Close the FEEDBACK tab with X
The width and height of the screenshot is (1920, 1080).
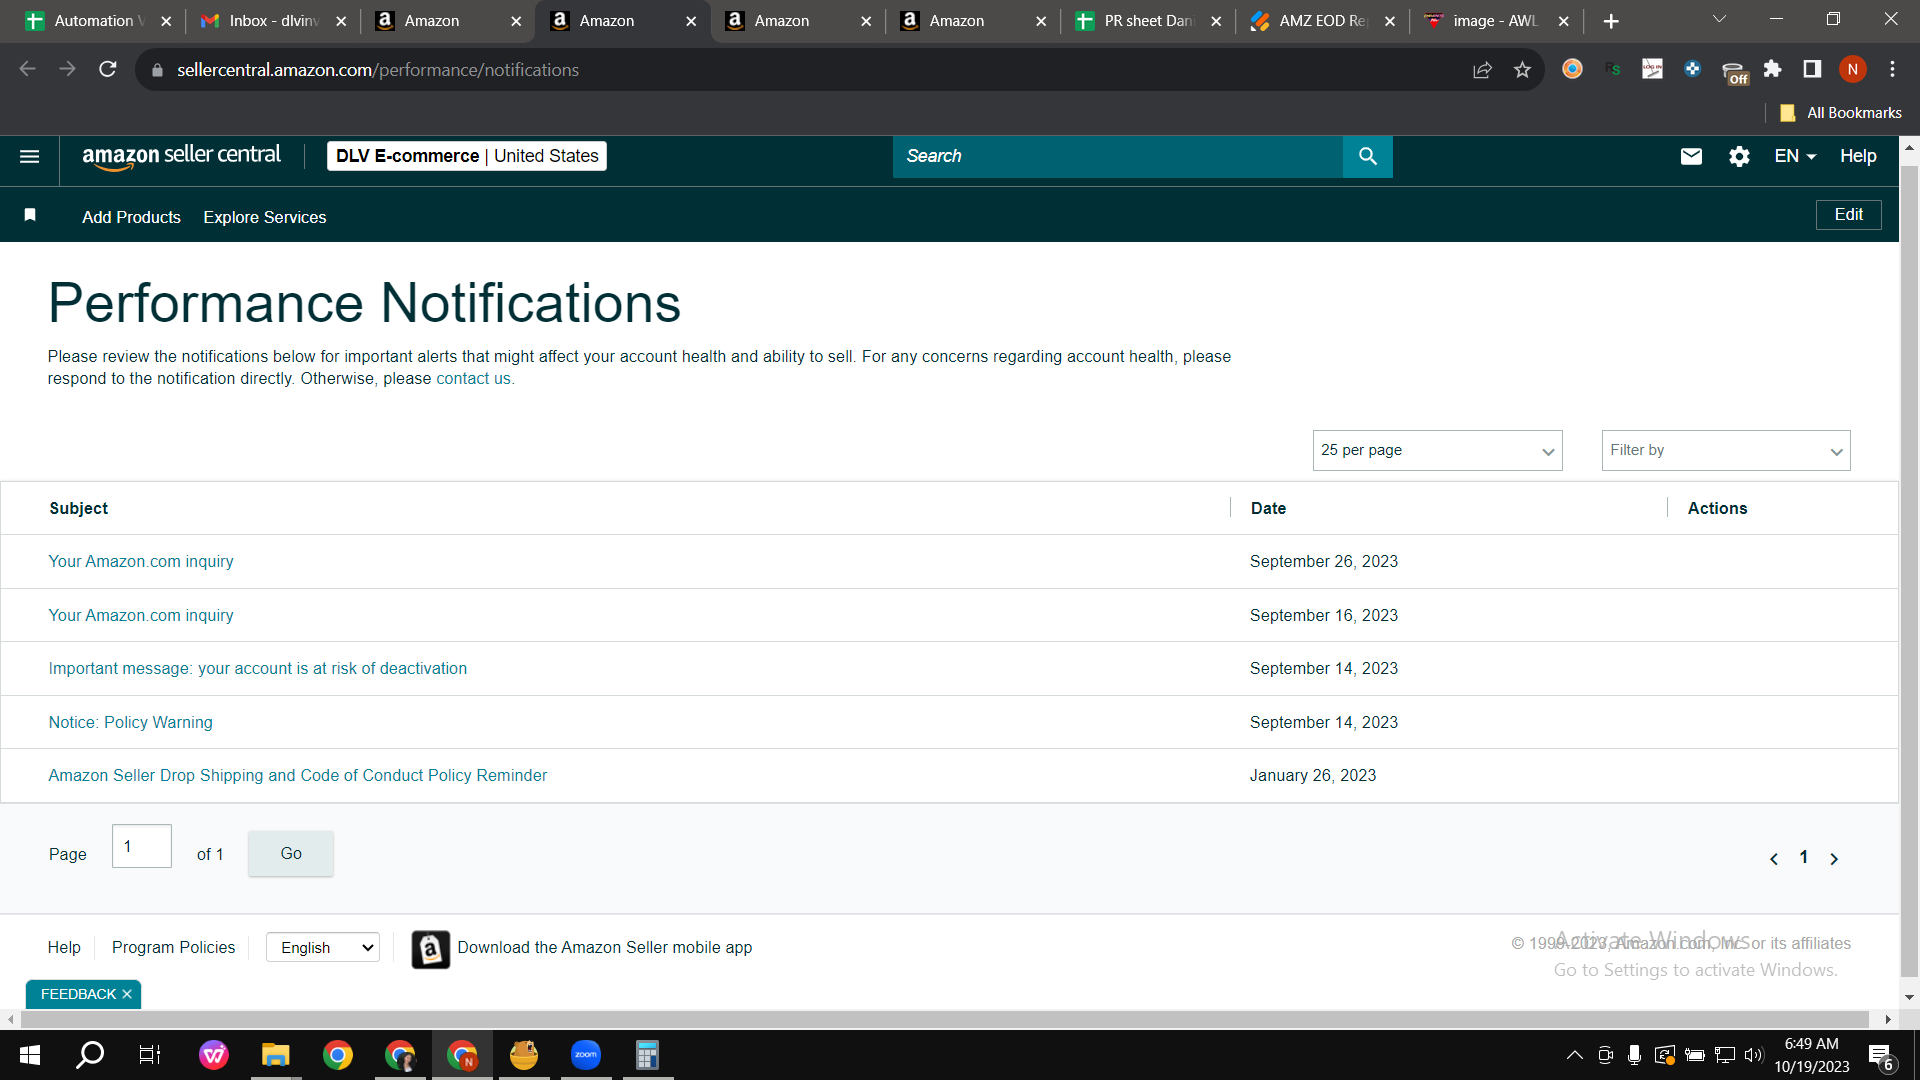pyautogui.click(x=127, y=994)
